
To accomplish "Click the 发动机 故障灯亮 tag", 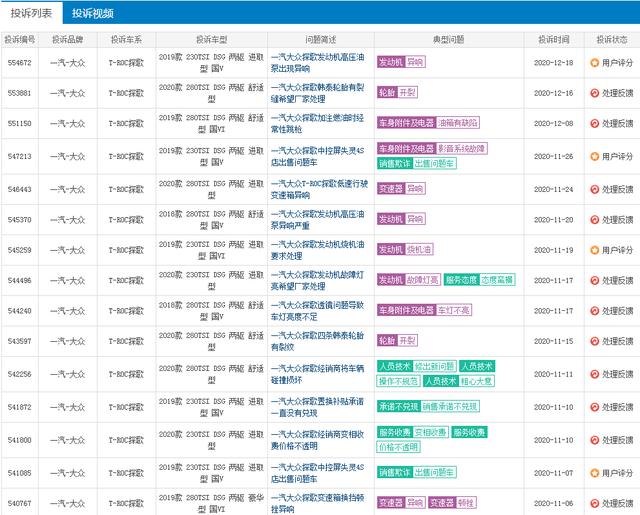I will pyautogui.click(x=409, y=280).
